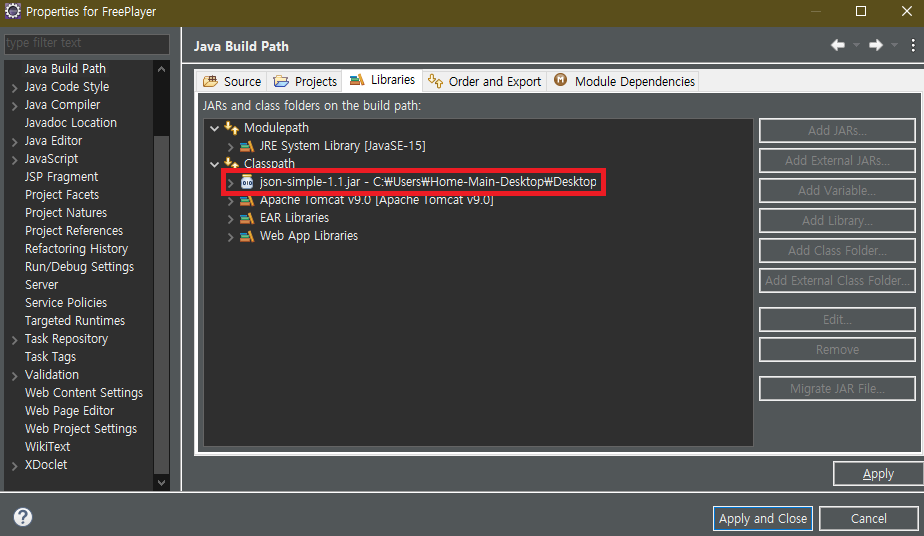Image resolution: width=924 pixels, height=536 pixels.
Task: Click the json-simple-1.1.jar file icon
Action: (x=247, y=182)
